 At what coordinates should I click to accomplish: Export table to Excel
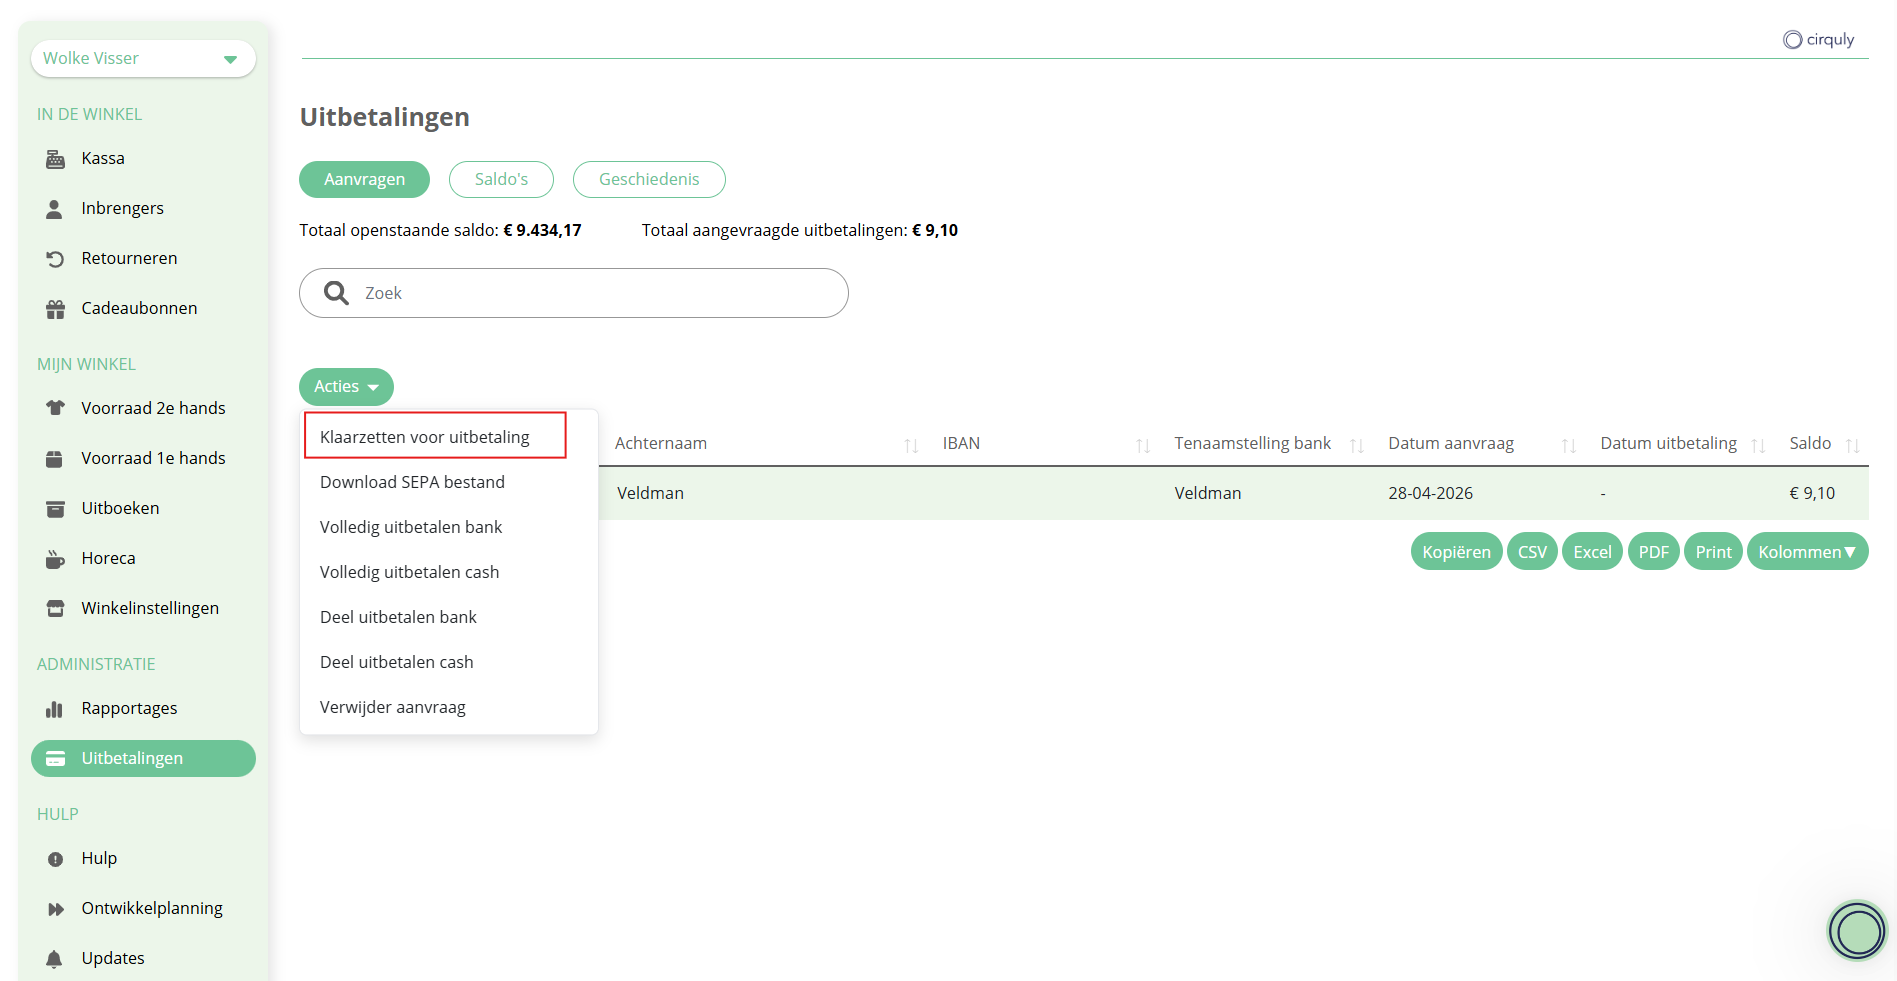pos(1592,552)
